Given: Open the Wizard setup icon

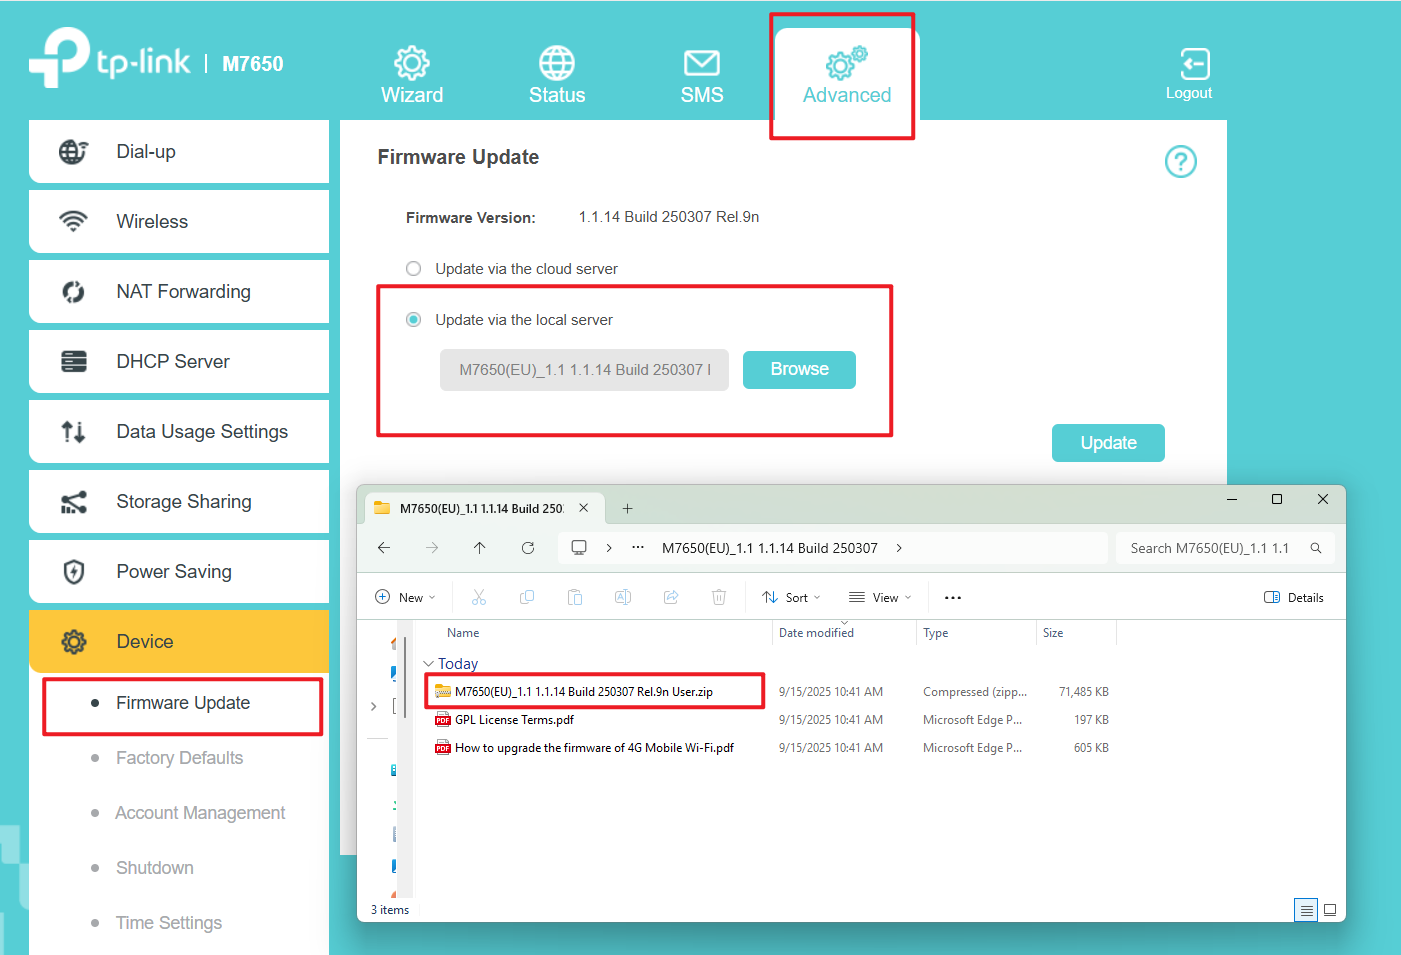Looking at the screenshot, I should 411,64.
